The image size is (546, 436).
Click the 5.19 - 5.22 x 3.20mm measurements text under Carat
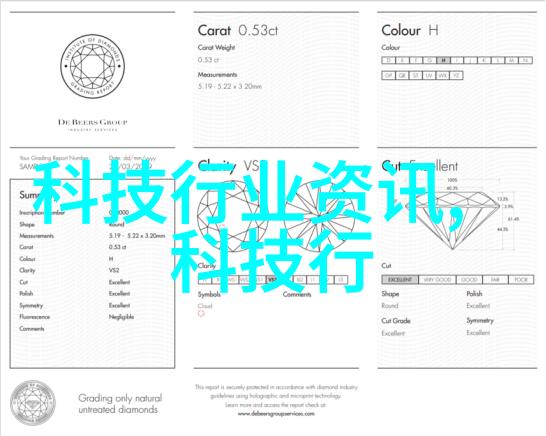[x=230, y=86]
